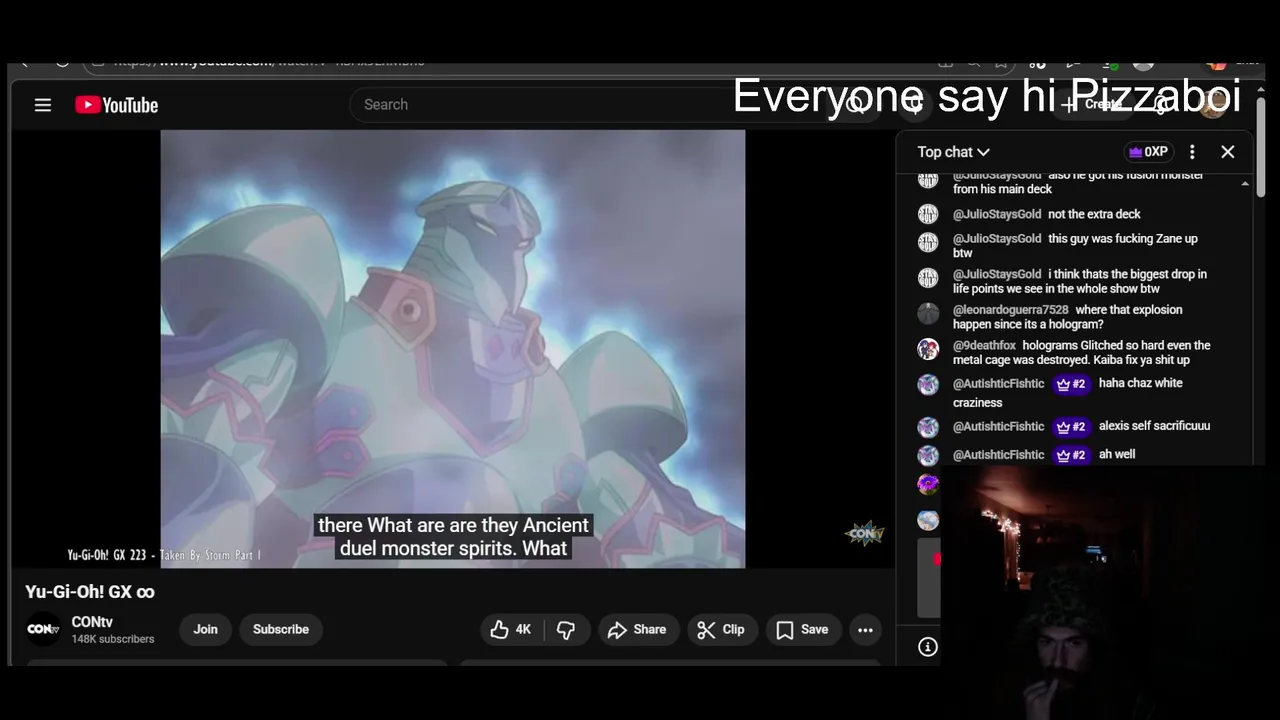Clip the video with scissors button

(x=721, y=629)
